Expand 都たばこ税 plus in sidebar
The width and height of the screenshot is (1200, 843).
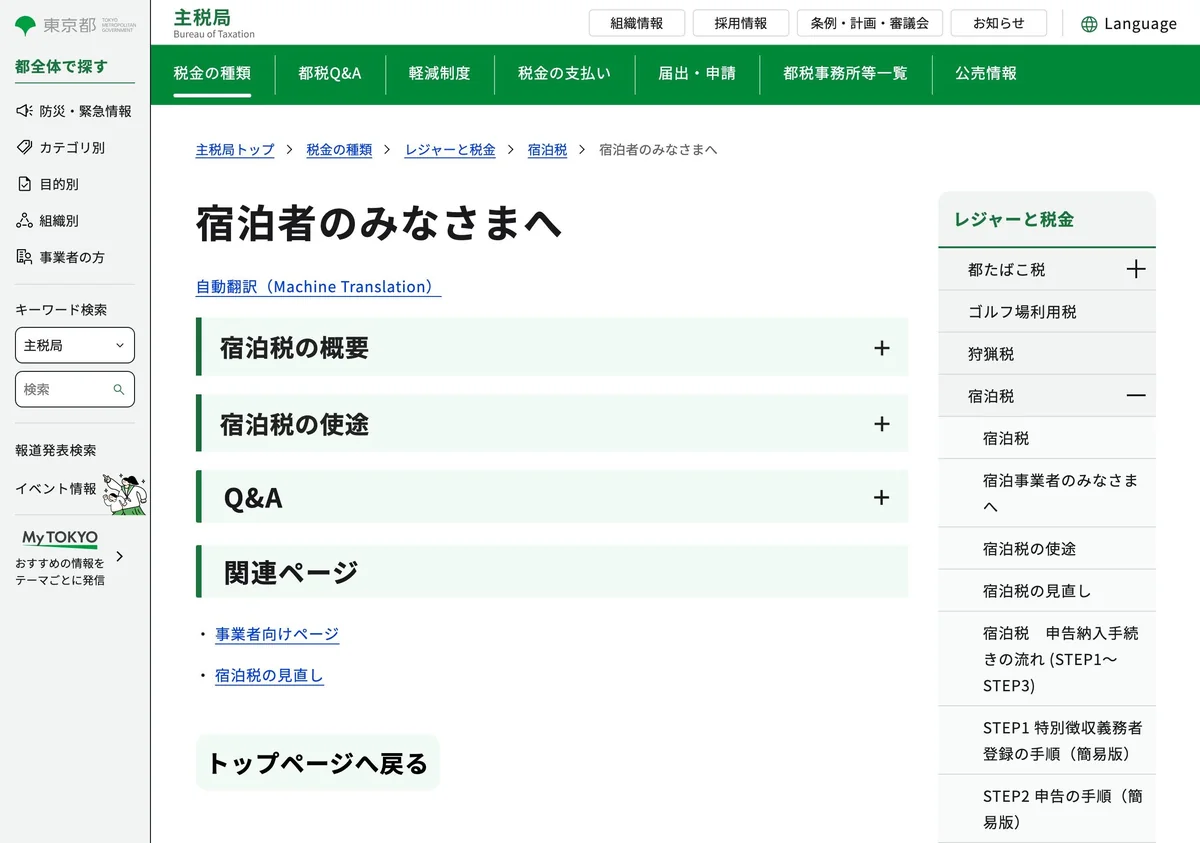point(1135,269)
